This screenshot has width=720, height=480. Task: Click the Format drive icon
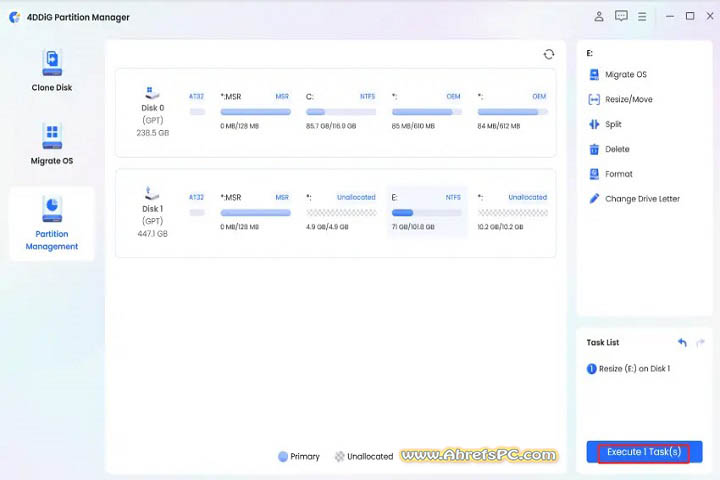tap(594, 174)
